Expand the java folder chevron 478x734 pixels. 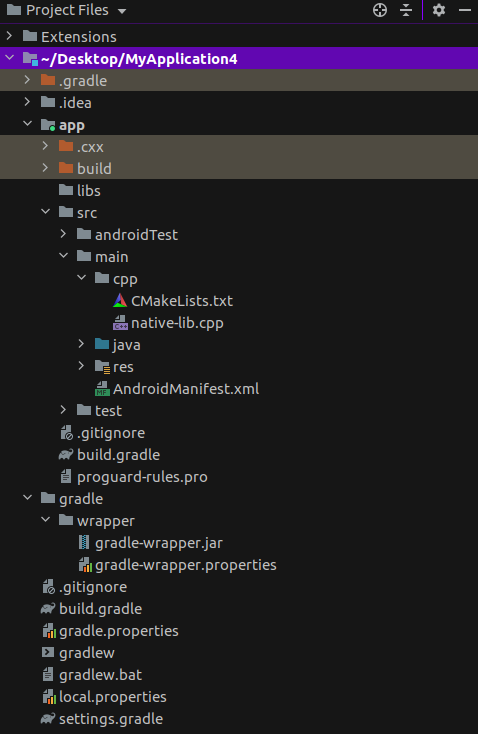[81, 344]
